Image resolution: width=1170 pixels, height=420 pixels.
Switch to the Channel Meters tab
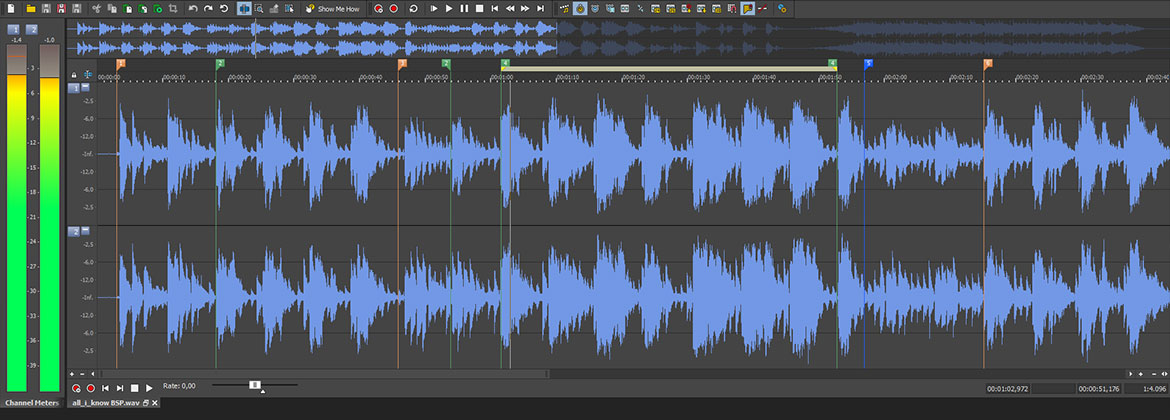31,403
